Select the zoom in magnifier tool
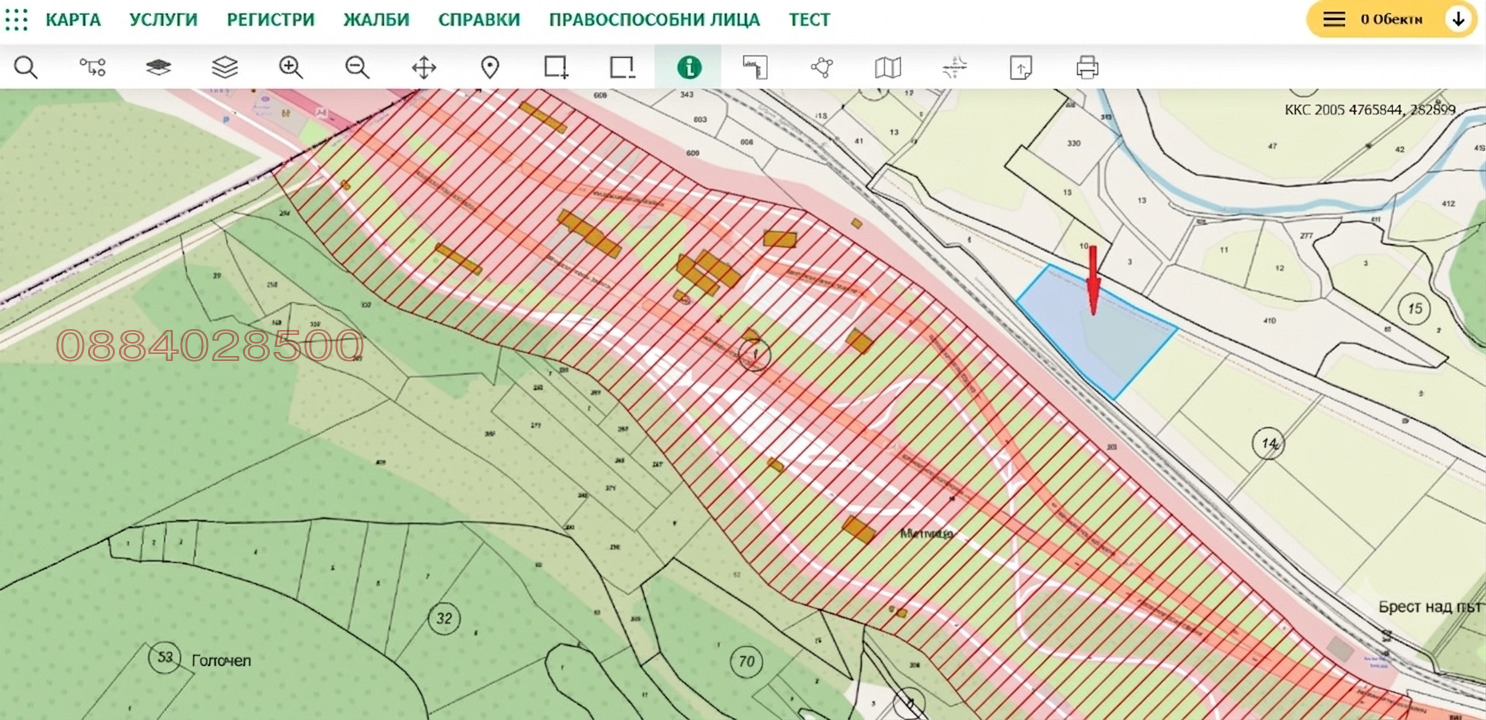Image resolution: width=1486 pixels, height=720 pixels. tap(291, 67)
